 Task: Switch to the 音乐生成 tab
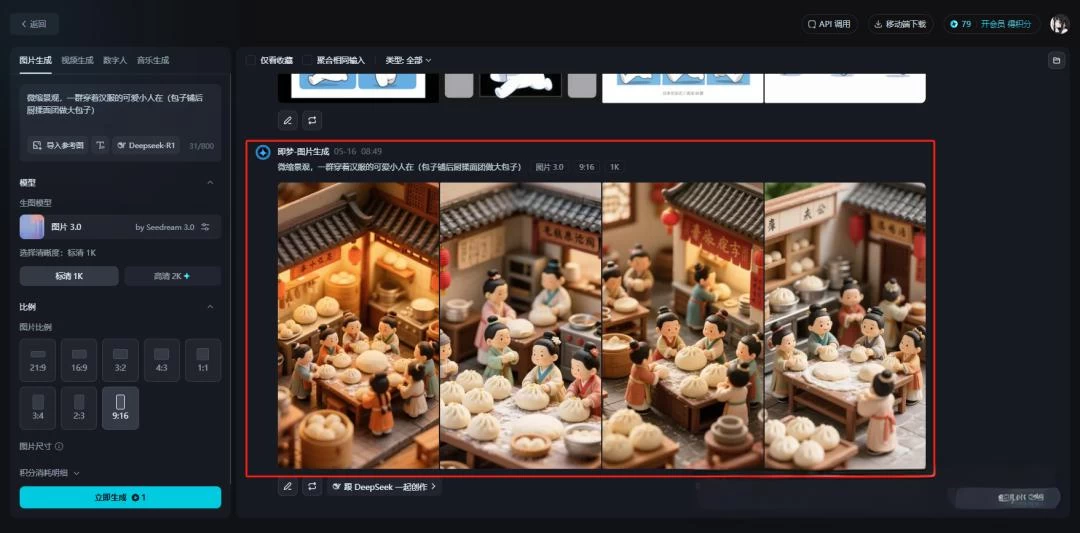click(153, 60)
